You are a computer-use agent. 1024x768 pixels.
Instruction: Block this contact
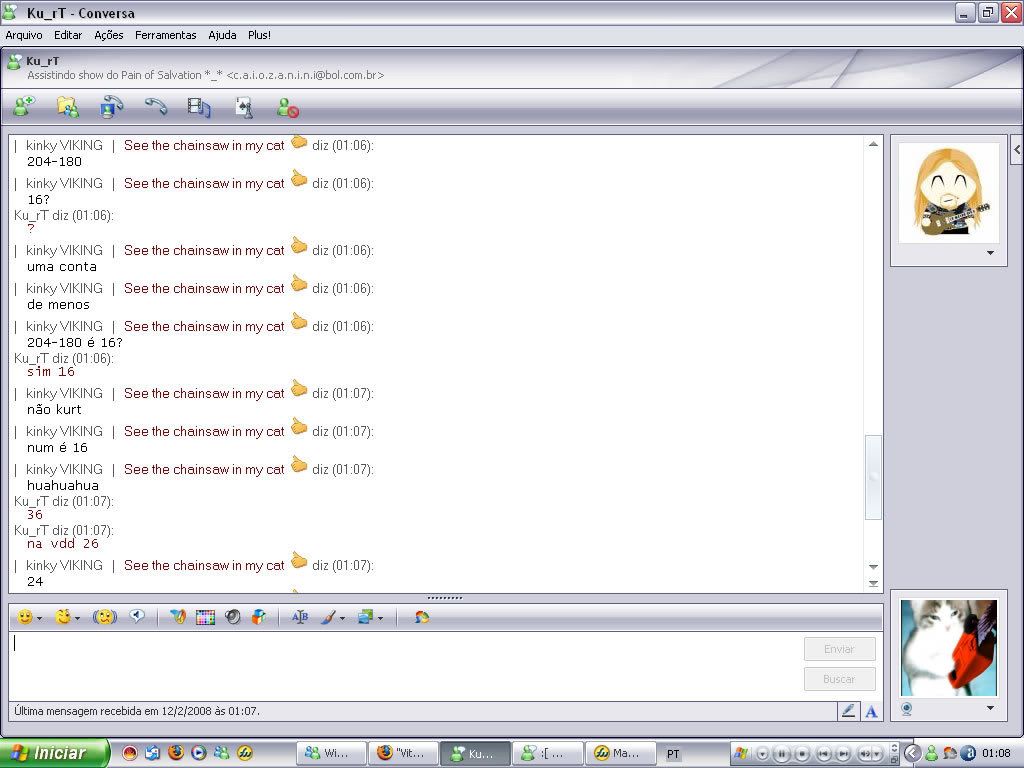[287, 107]
